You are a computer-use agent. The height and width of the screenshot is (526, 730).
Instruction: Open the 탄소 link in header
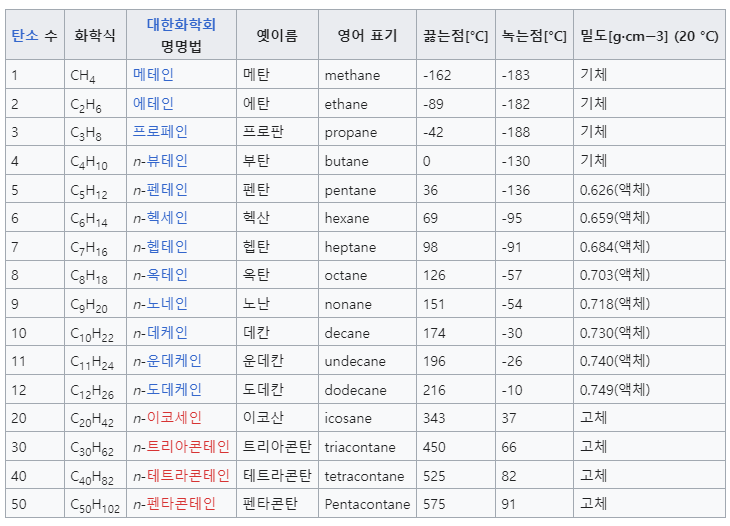25,35
